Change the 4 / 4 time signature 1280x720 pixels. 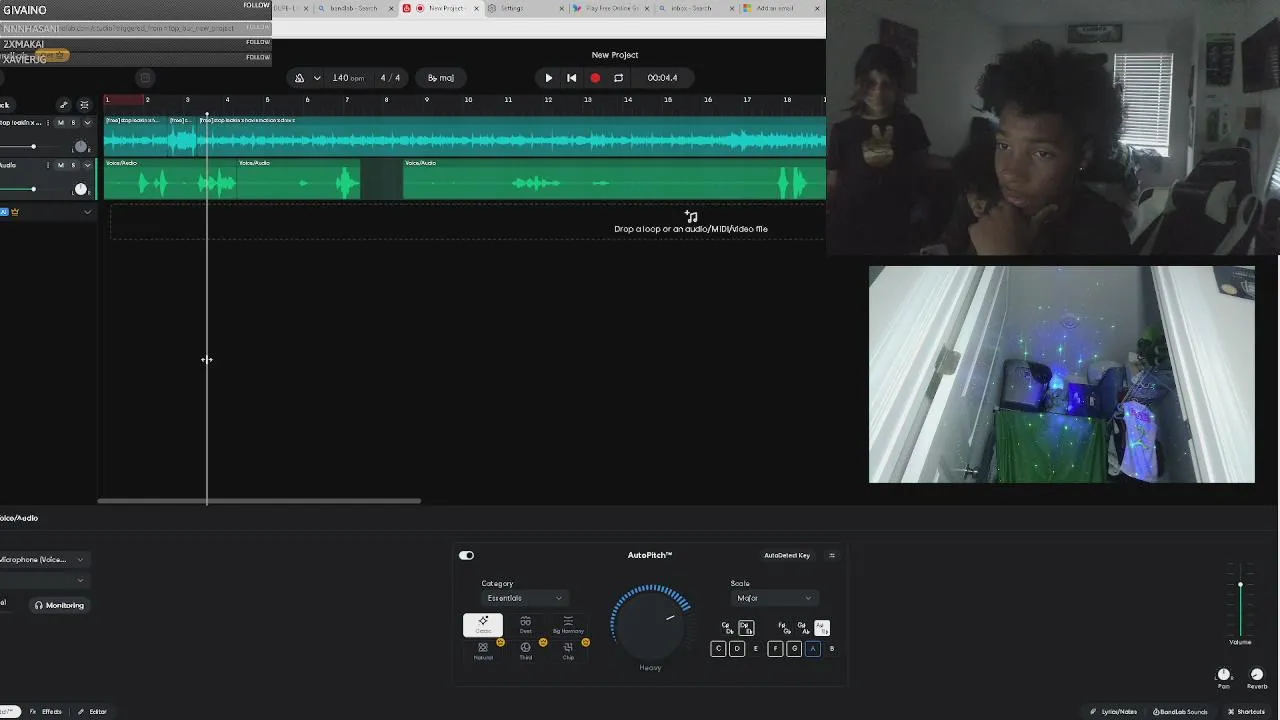click(390, 78)
